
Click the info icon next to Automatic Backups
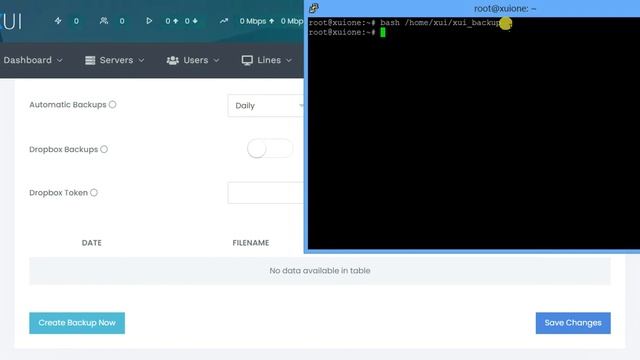click(x=112, y=104)
